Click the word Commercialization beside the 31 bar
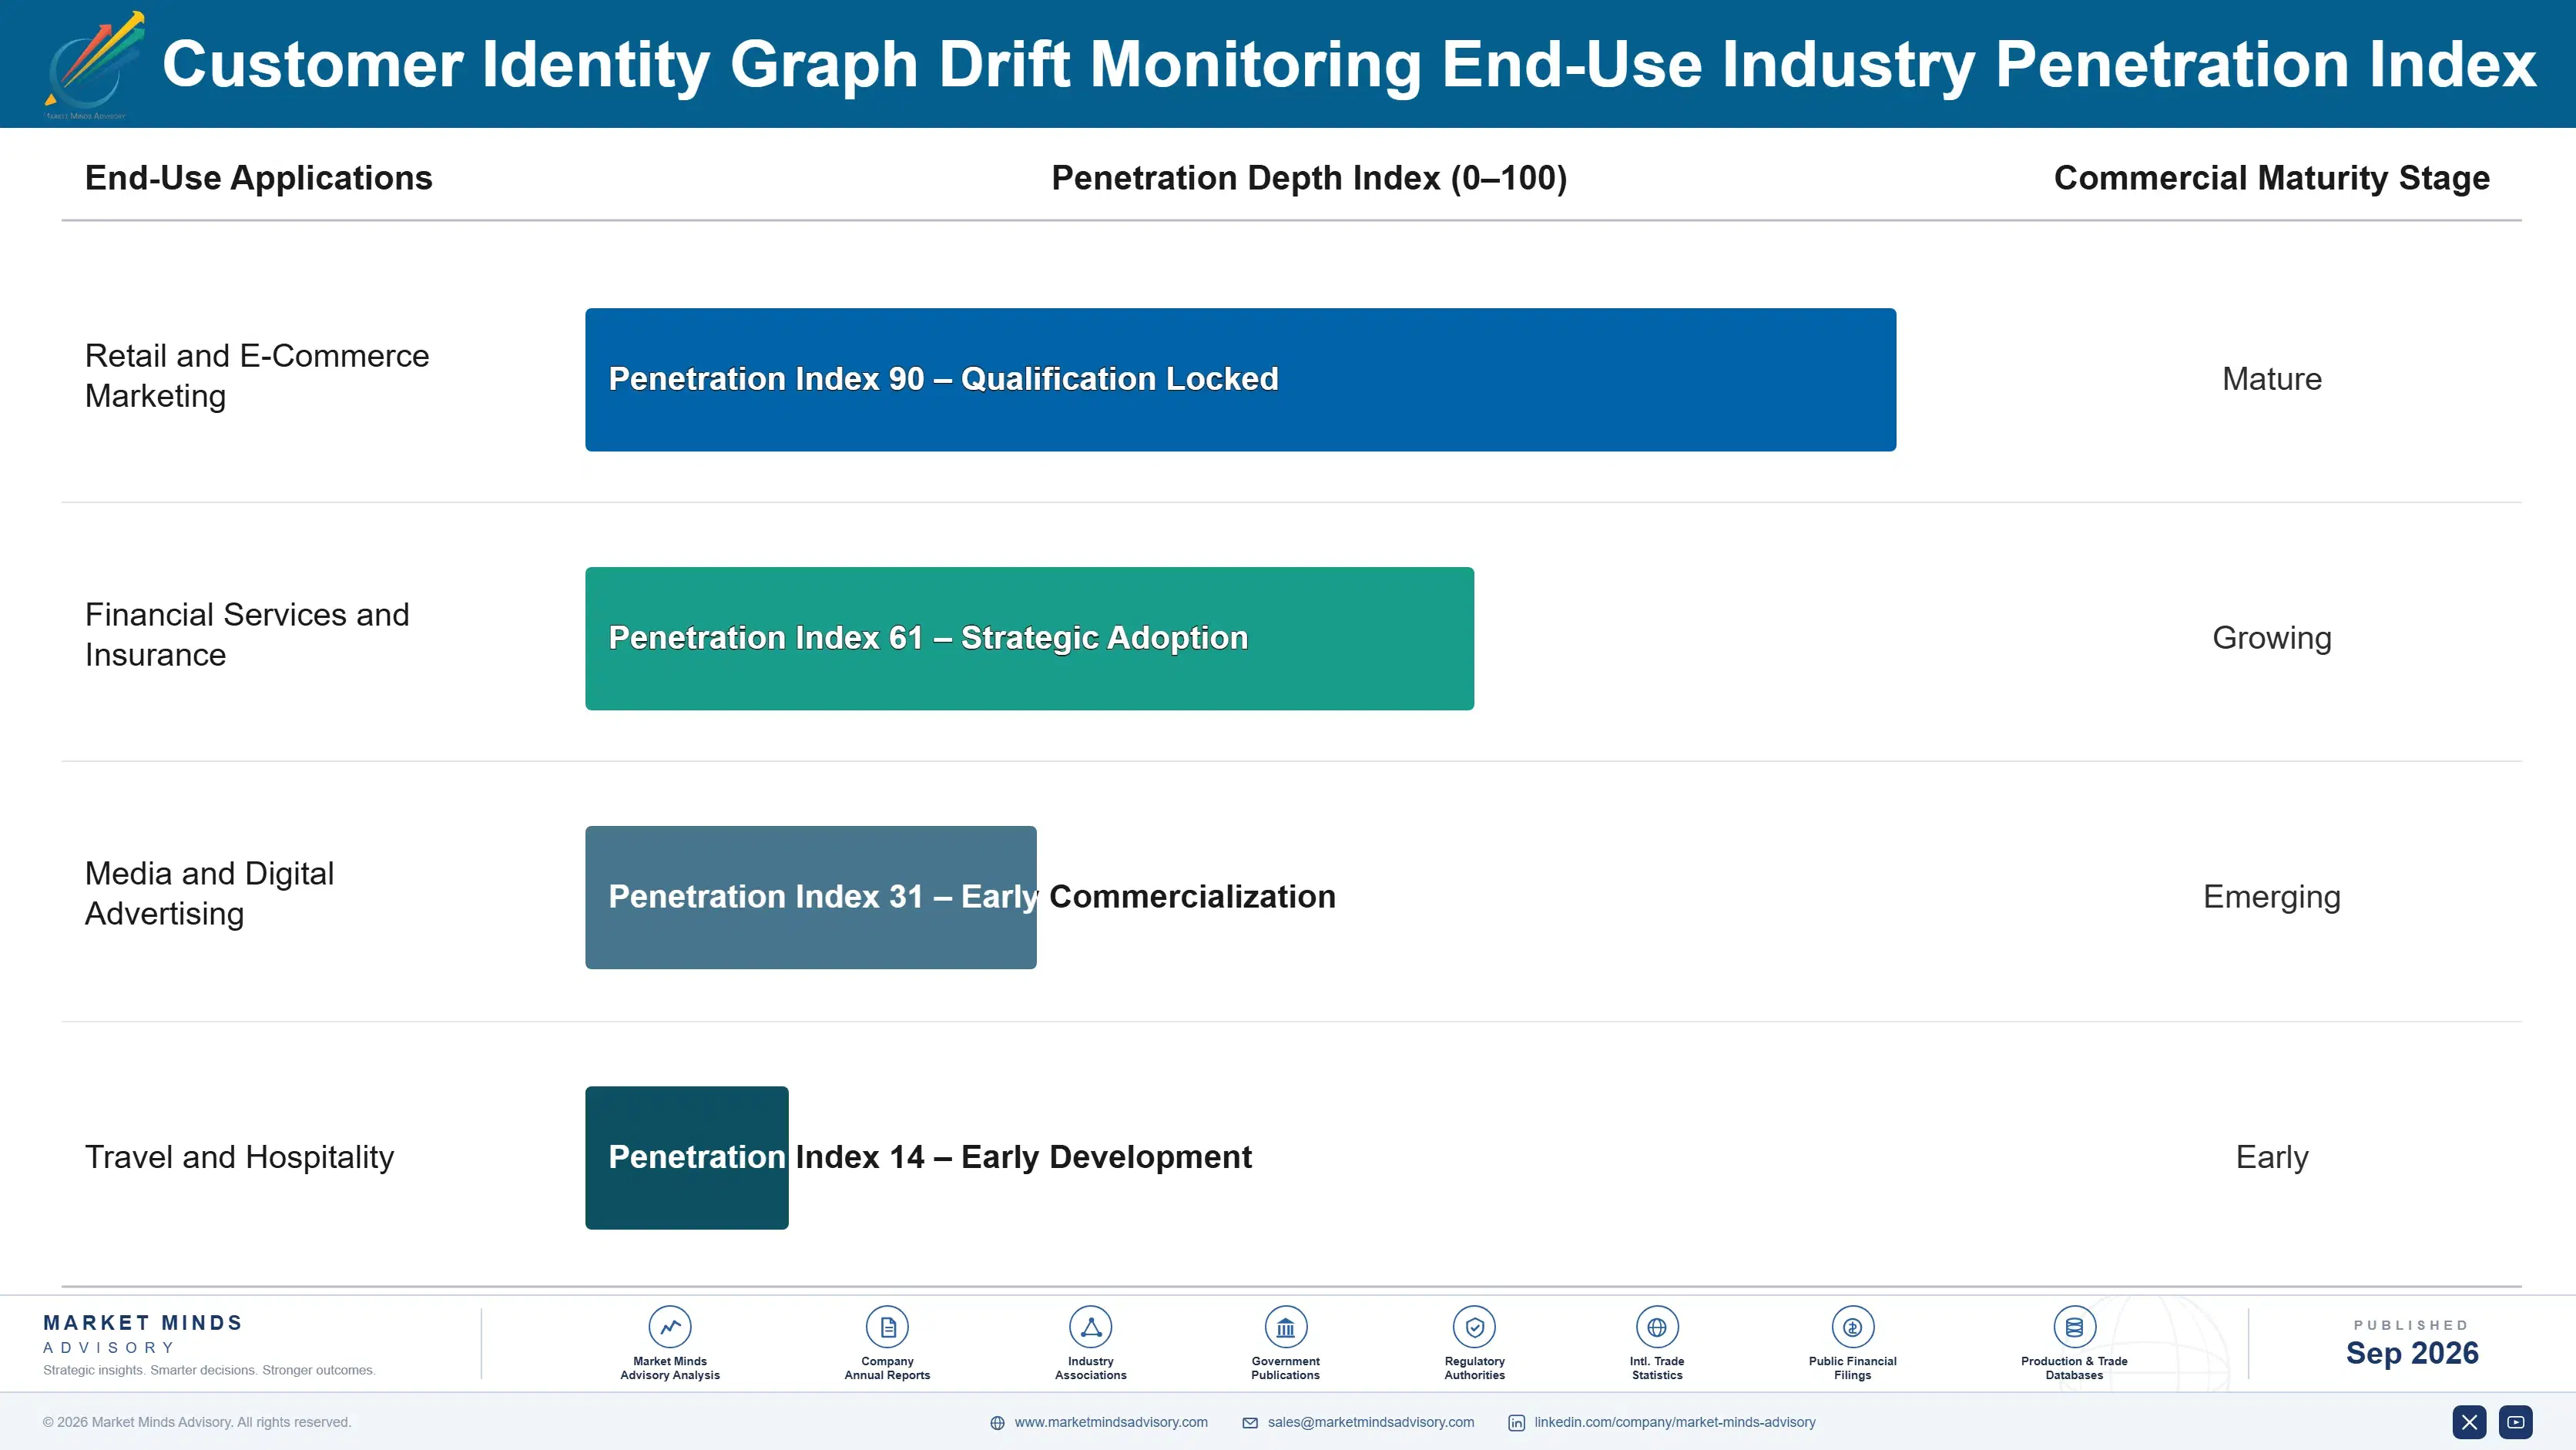The width and height of the screenshot is (2576, 1450). tap(1192, 897)
